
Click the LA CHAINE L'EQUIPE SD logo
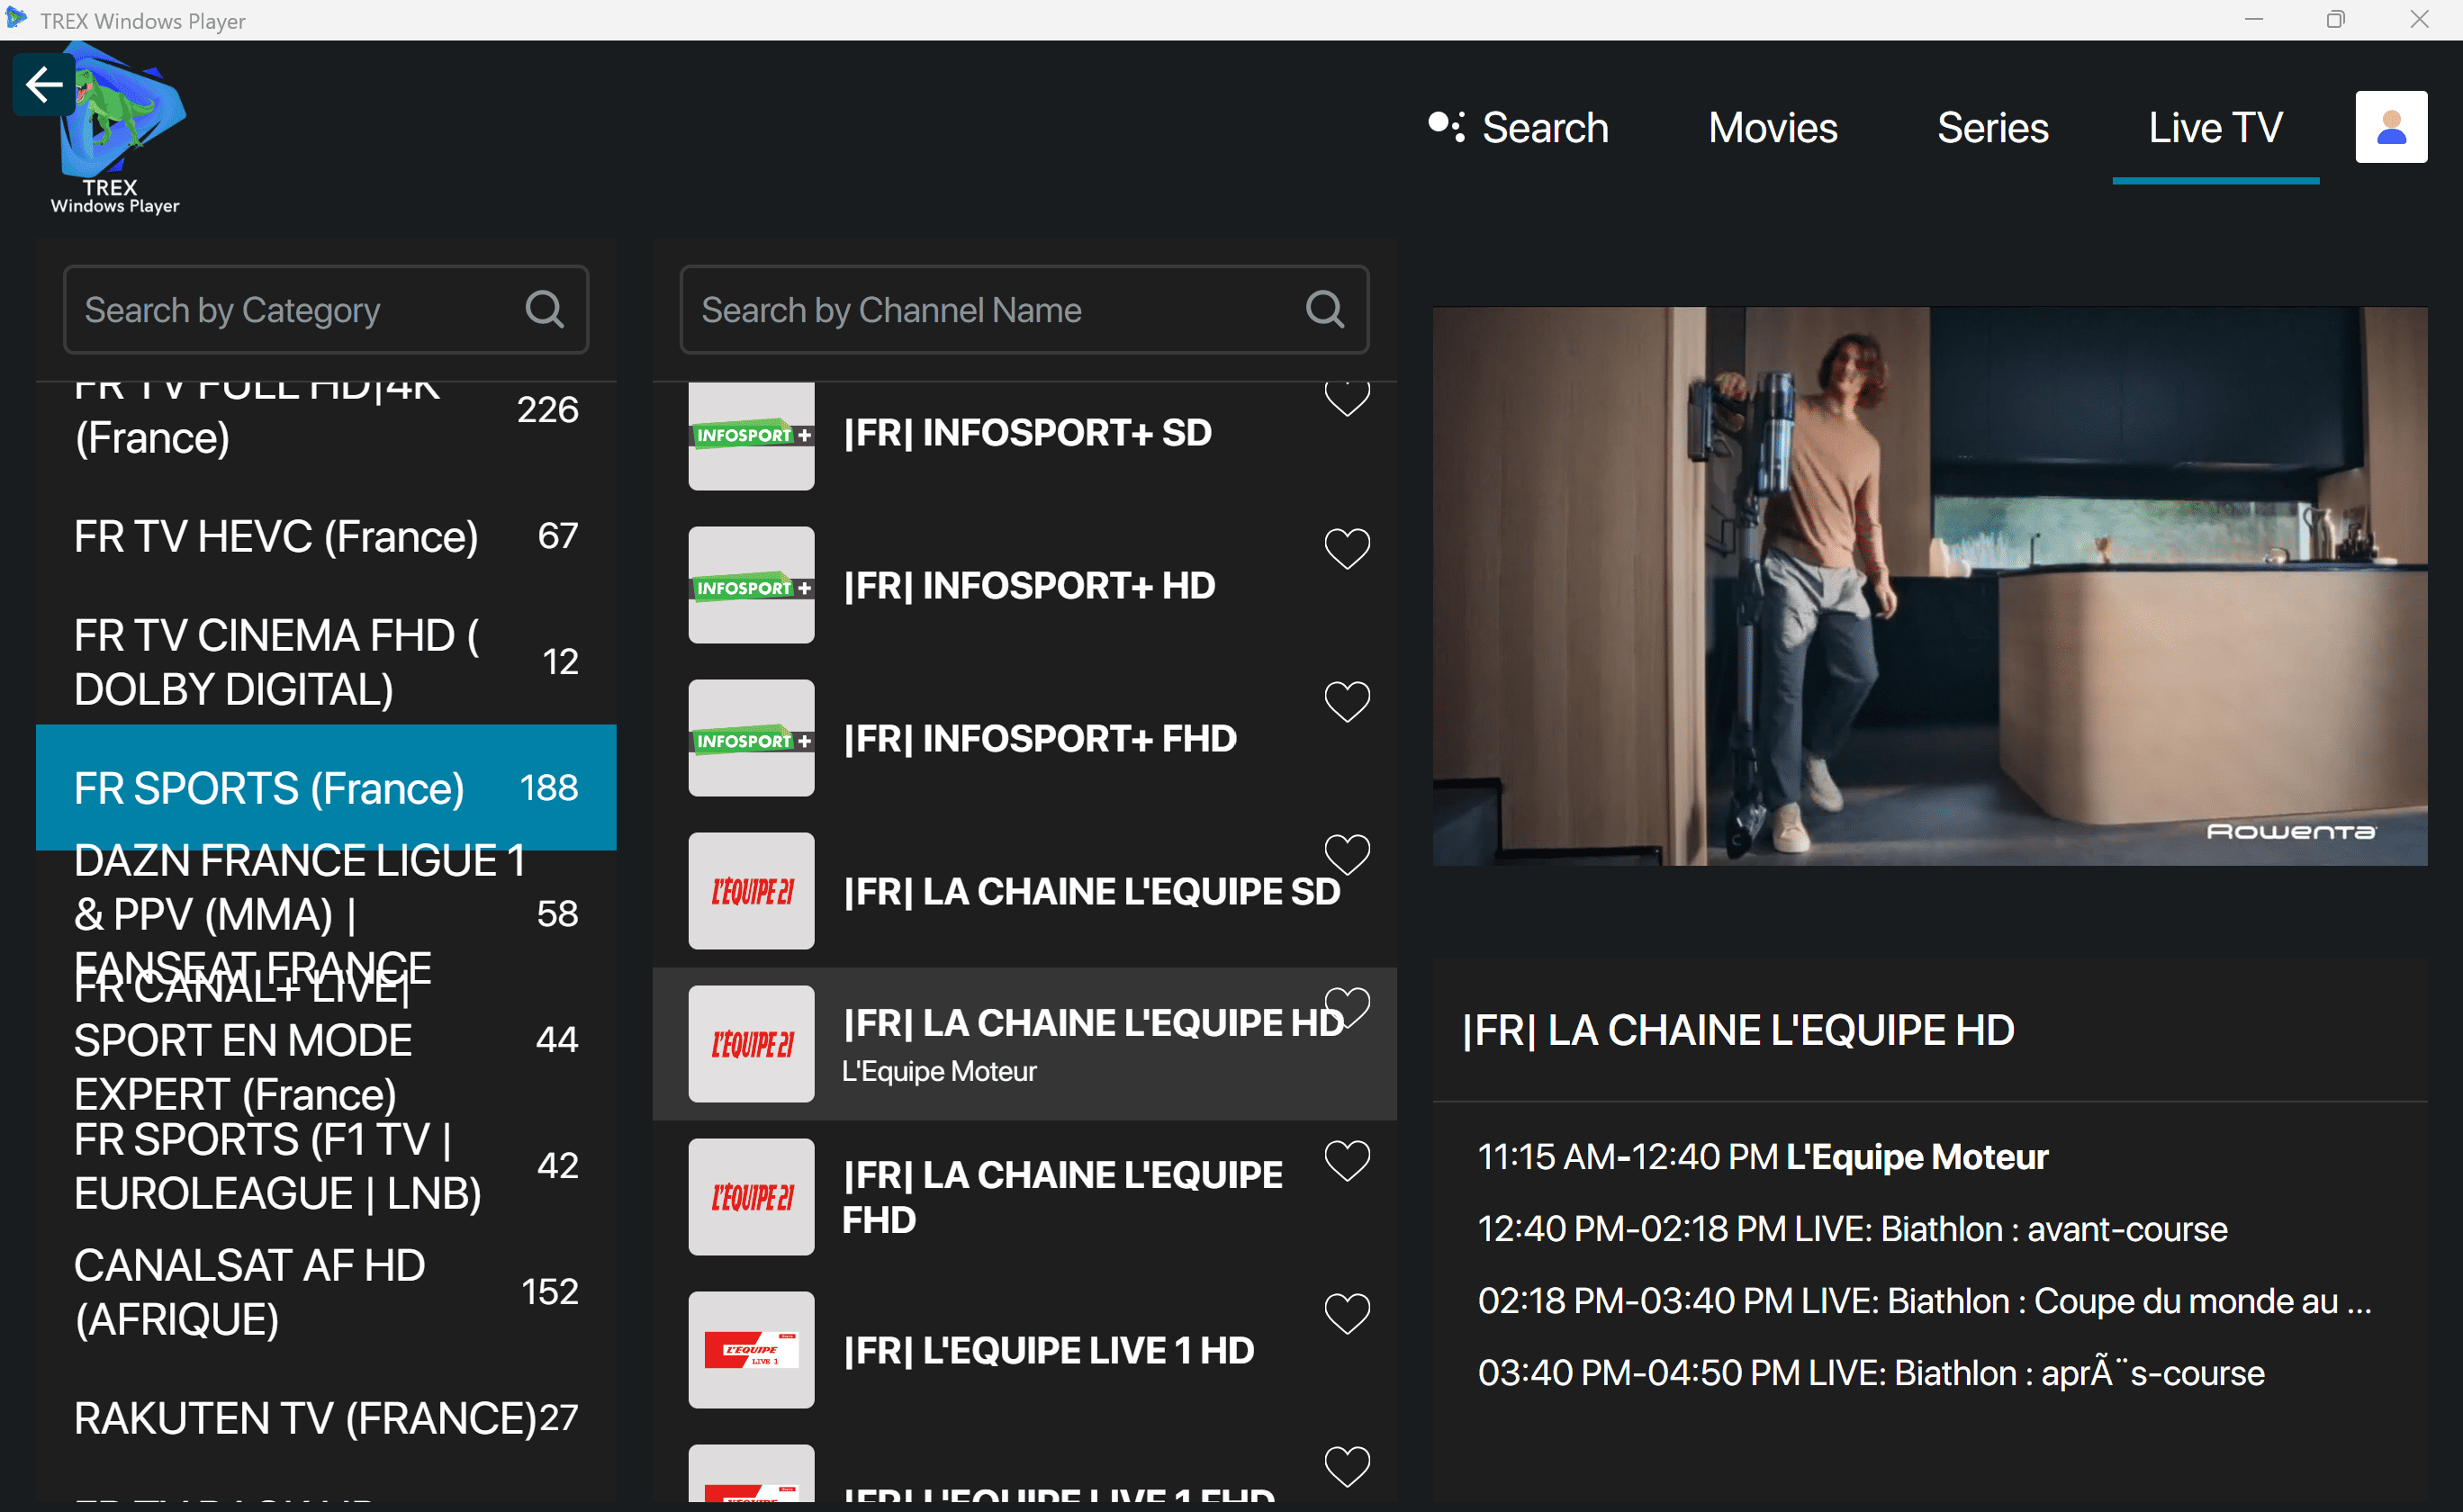coord(751,891)
